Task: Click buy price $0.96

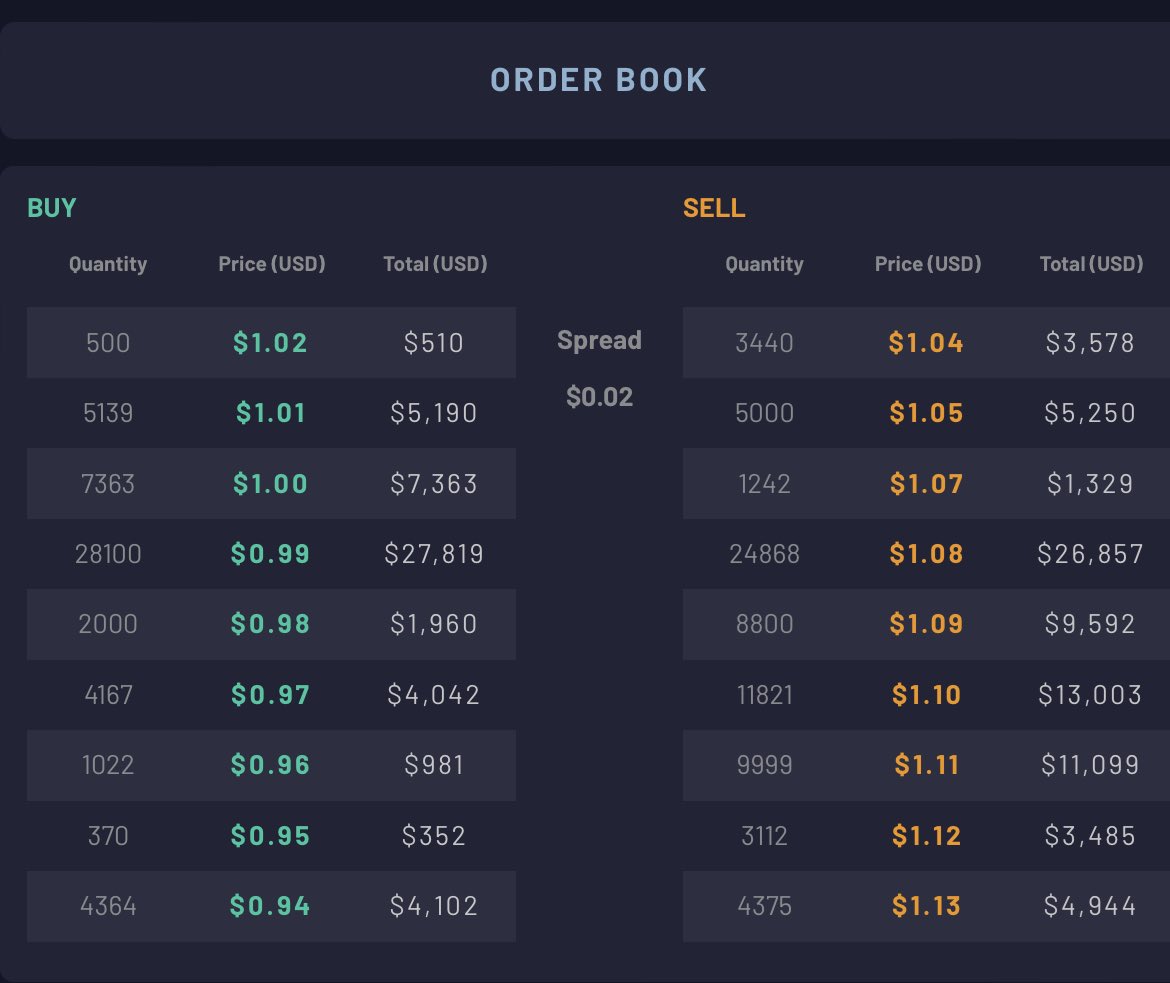Action: pos(270,765)
